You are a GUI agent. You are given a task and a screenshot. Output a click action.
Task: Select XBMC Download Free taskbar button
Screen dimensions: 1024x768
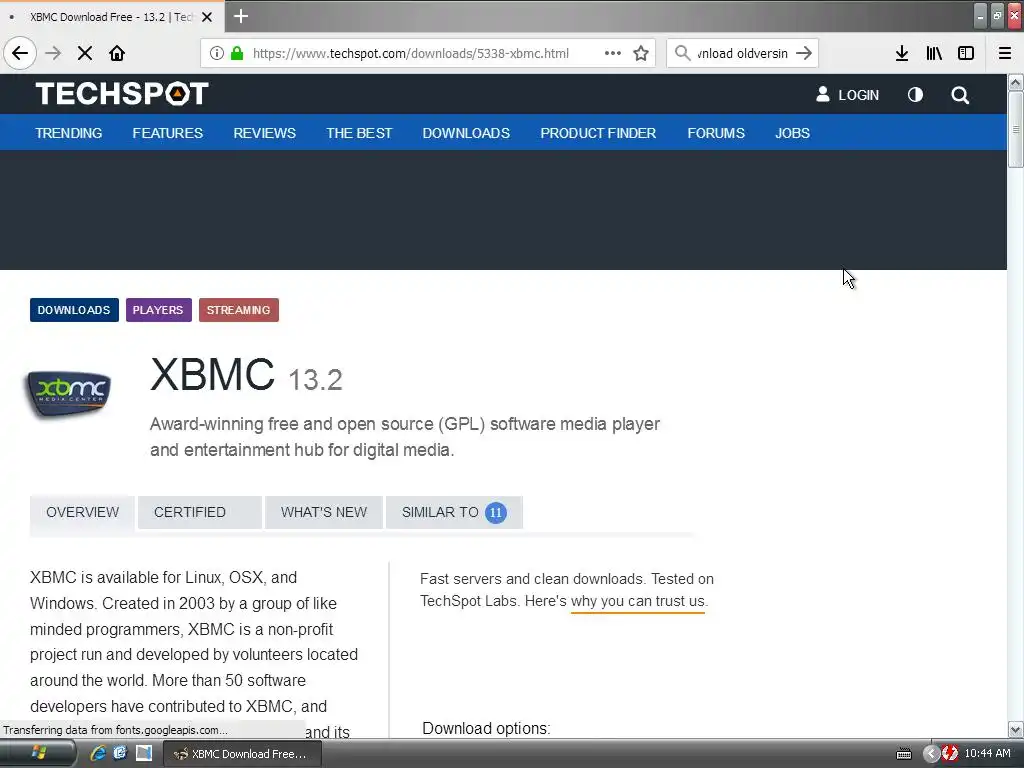(241, 754)
